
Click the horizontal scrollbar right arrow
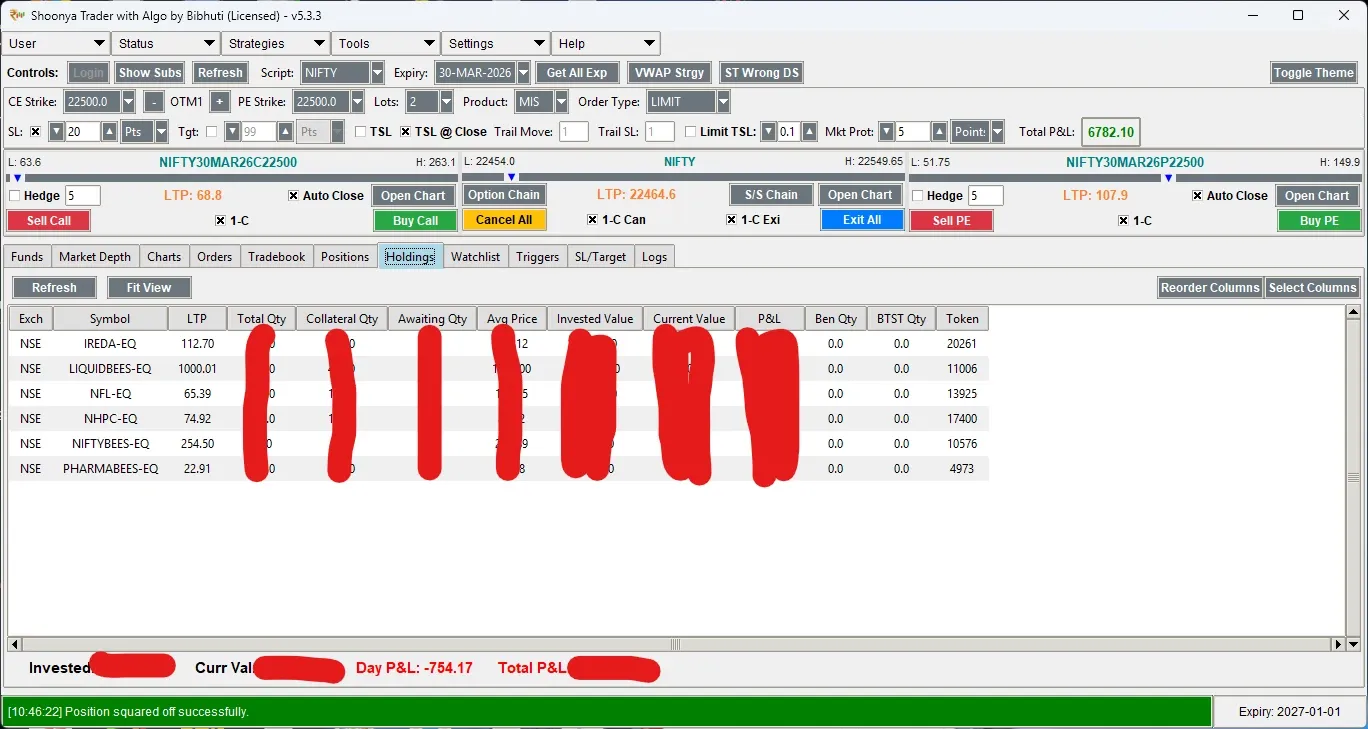pos(1339,645)
